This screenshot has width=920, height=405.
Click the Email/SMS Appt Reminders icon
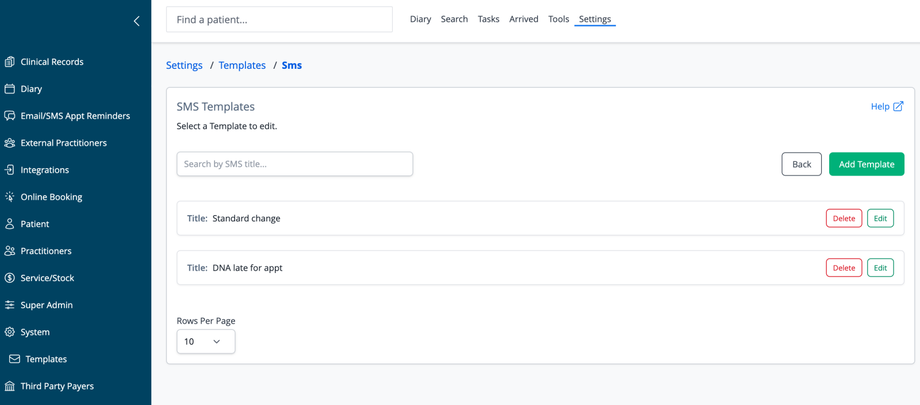click(10, 116)
